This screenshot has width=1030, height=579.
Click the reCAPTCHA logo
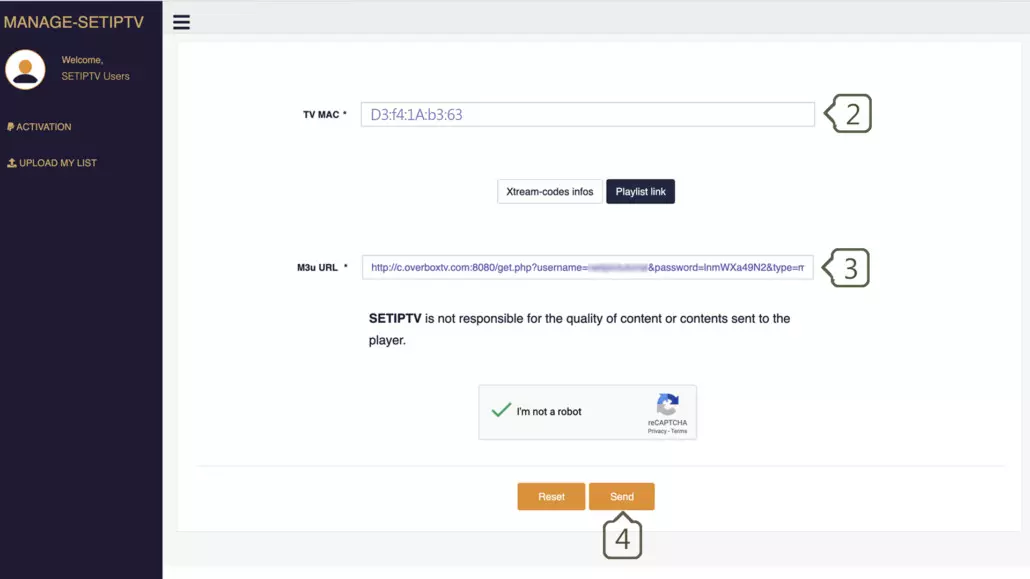[667, 404]
